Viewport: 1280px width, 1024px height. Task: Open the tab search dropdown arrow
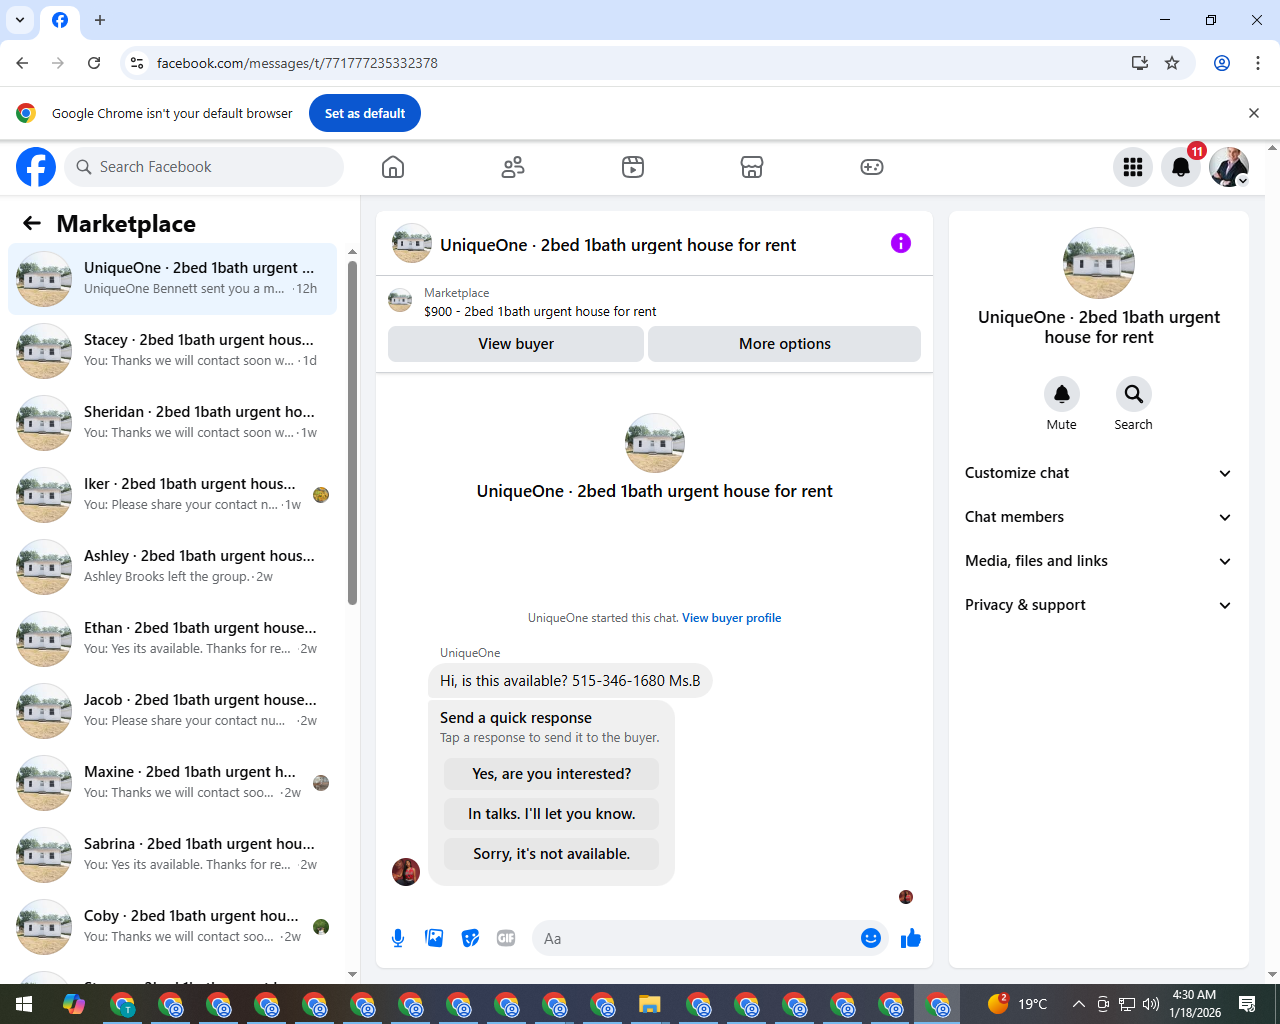click(x=20, y=20)
